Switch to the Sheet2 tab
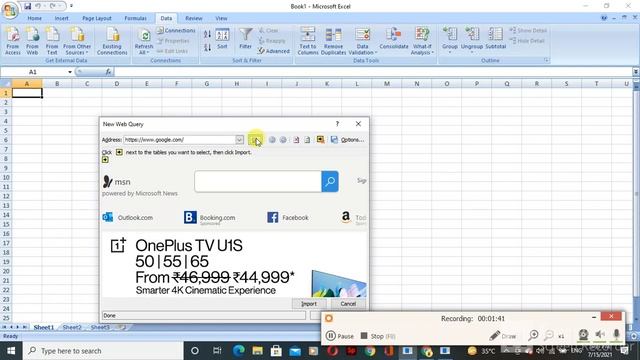Screen dimensions: 640x360 (x=72, y=327)
